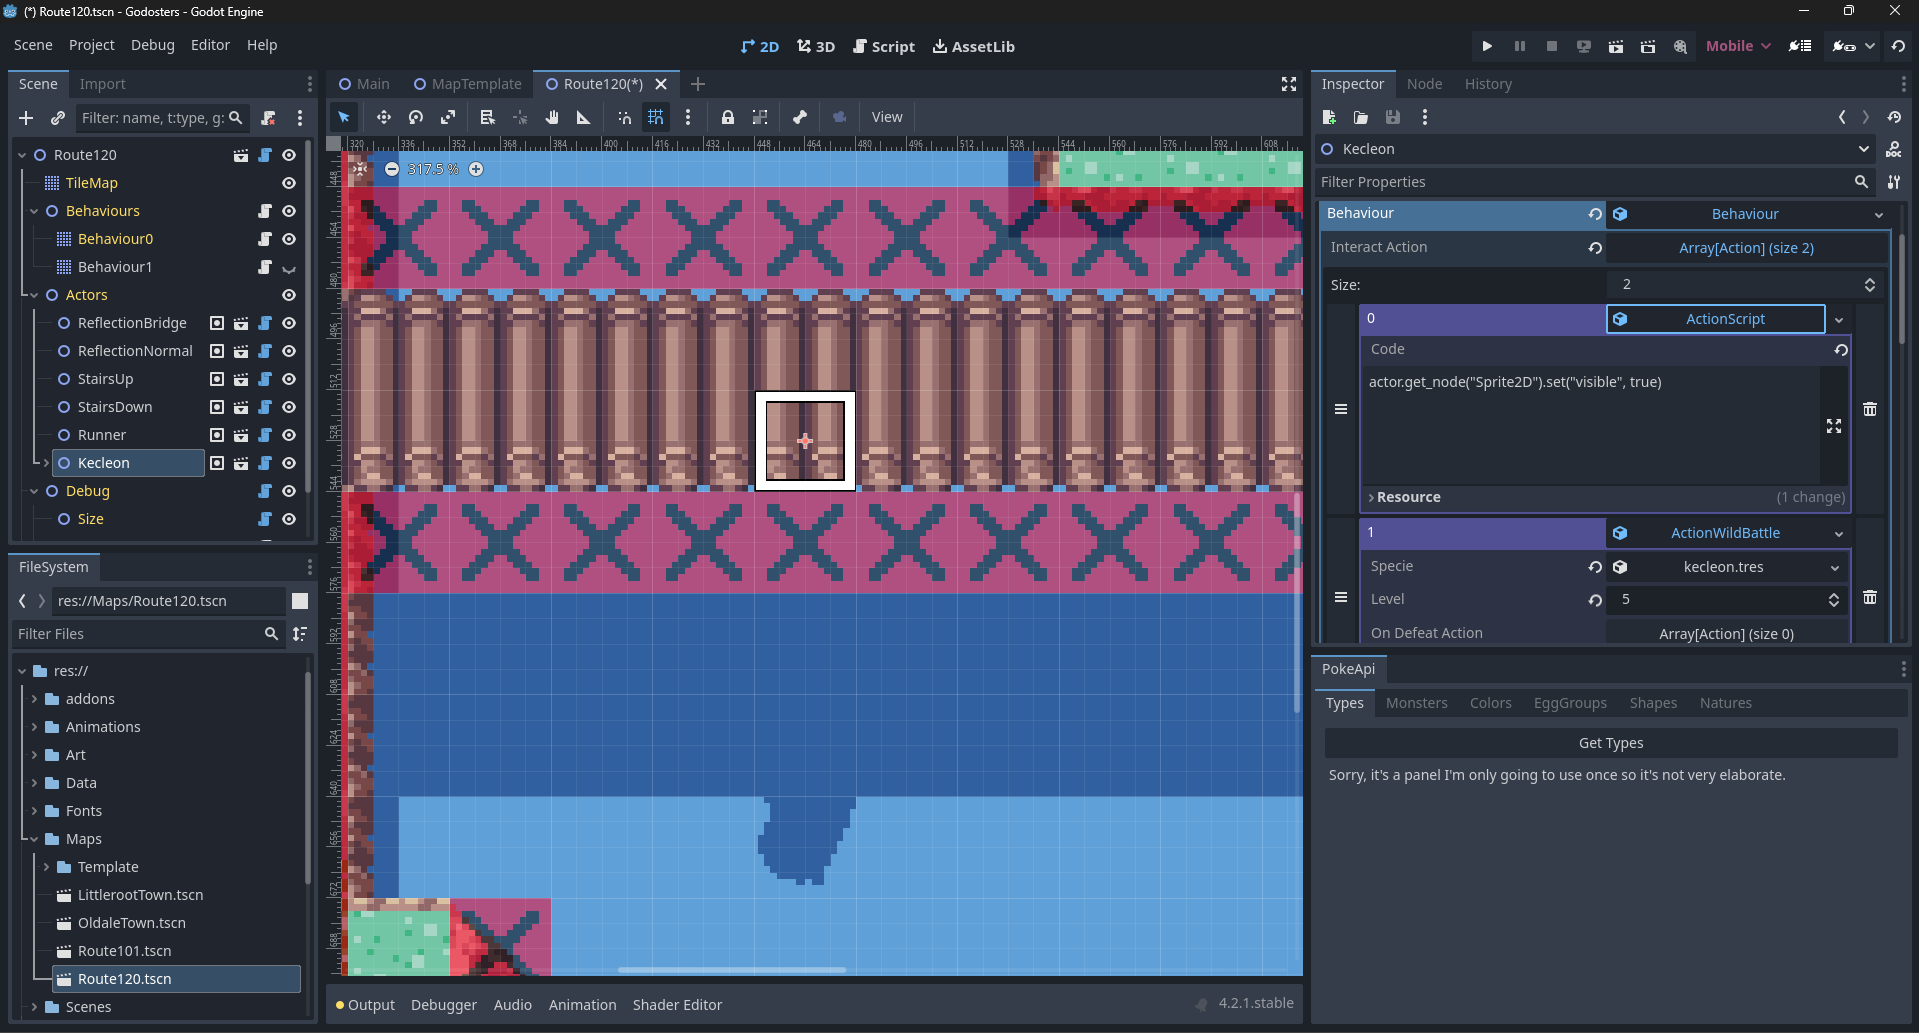Open the Debug menu
1919x1033 pixels.
point(152,45)
